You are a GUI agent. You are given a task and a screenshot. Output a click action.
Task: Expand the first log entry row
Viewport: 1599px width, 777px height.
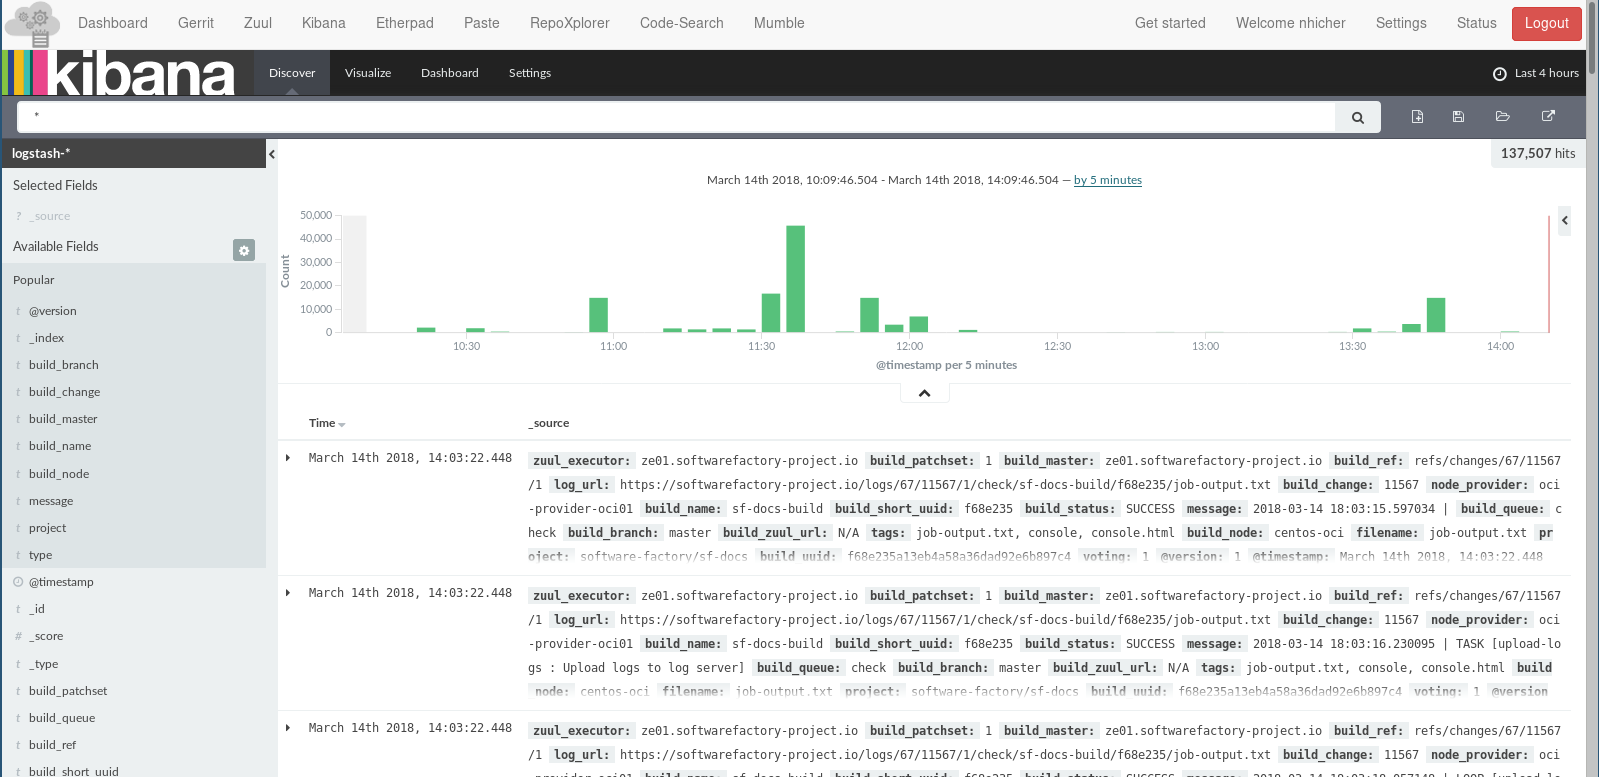tap(288, 458)
